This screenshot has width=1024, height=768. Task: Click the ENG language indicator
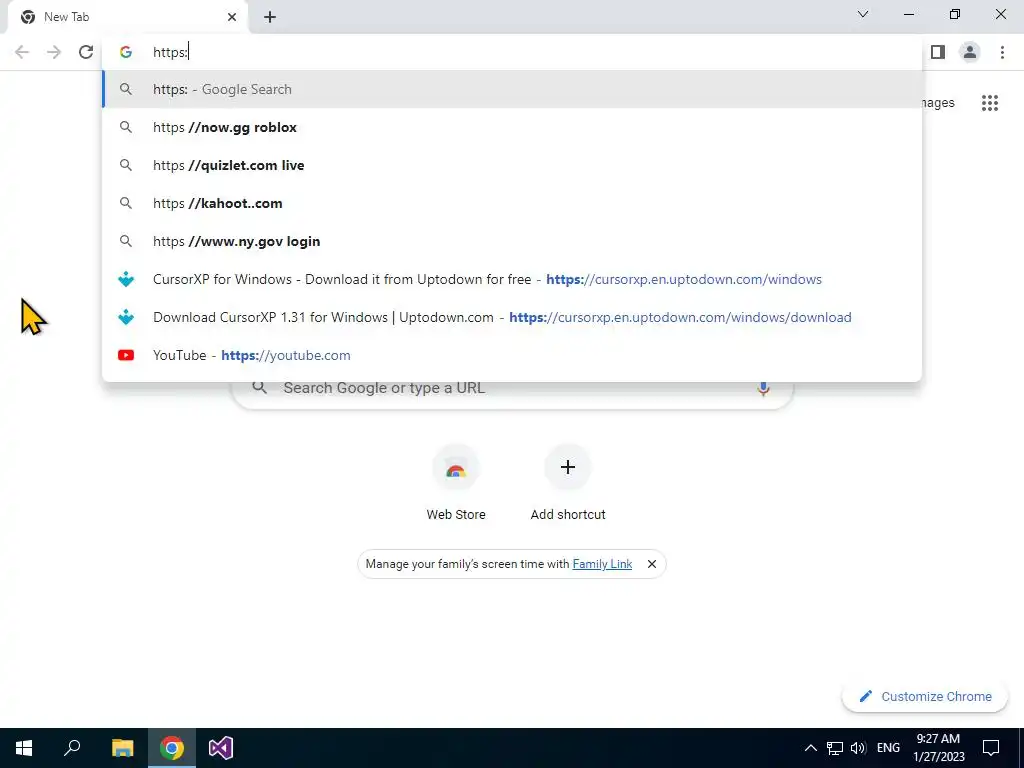click(888, 748)
